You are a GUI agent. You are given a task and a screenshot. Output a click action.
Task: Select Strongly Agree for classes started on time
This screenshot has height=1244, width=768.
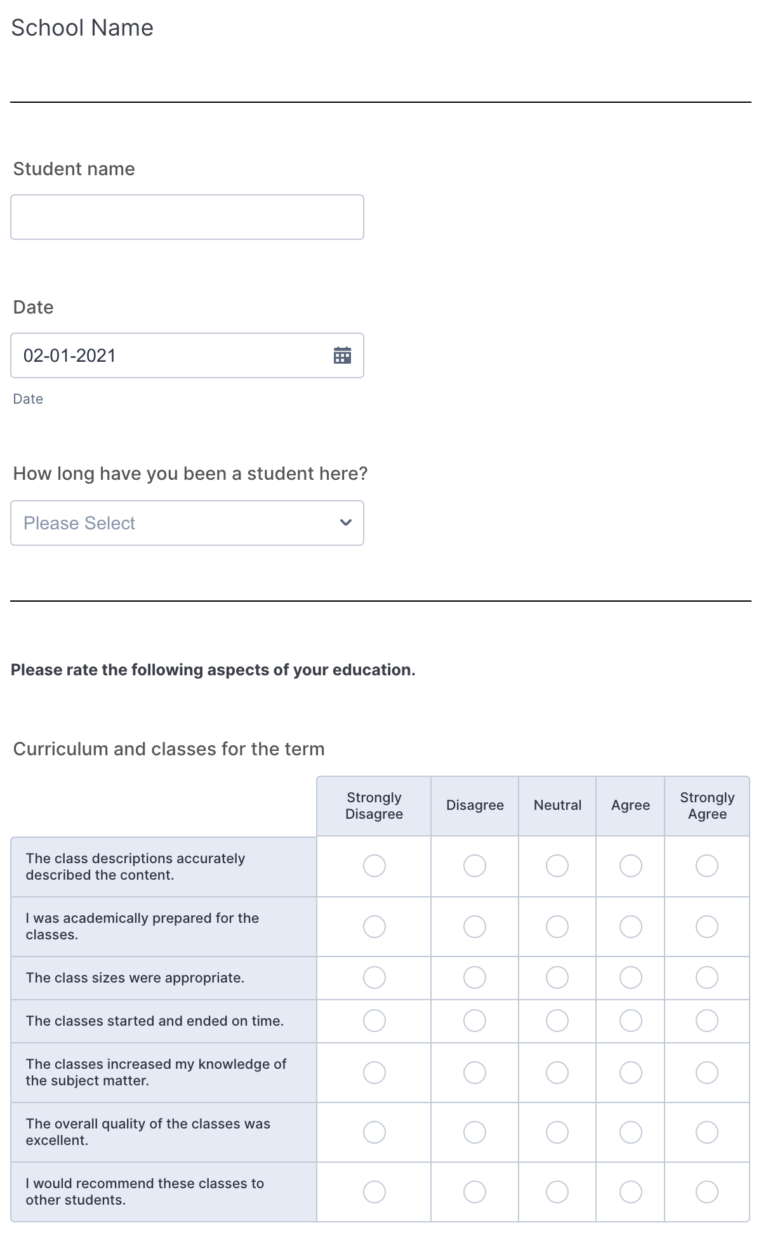[707, 1021]
